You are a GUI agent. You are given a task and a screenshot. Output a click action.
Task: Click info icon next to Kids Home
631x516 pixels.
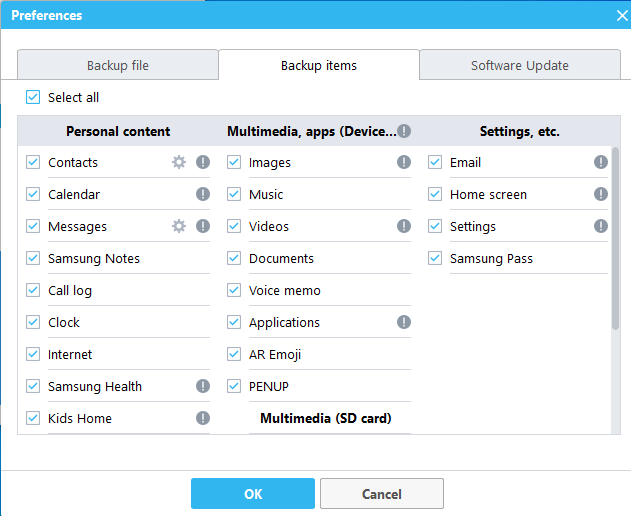coord(203,418)
